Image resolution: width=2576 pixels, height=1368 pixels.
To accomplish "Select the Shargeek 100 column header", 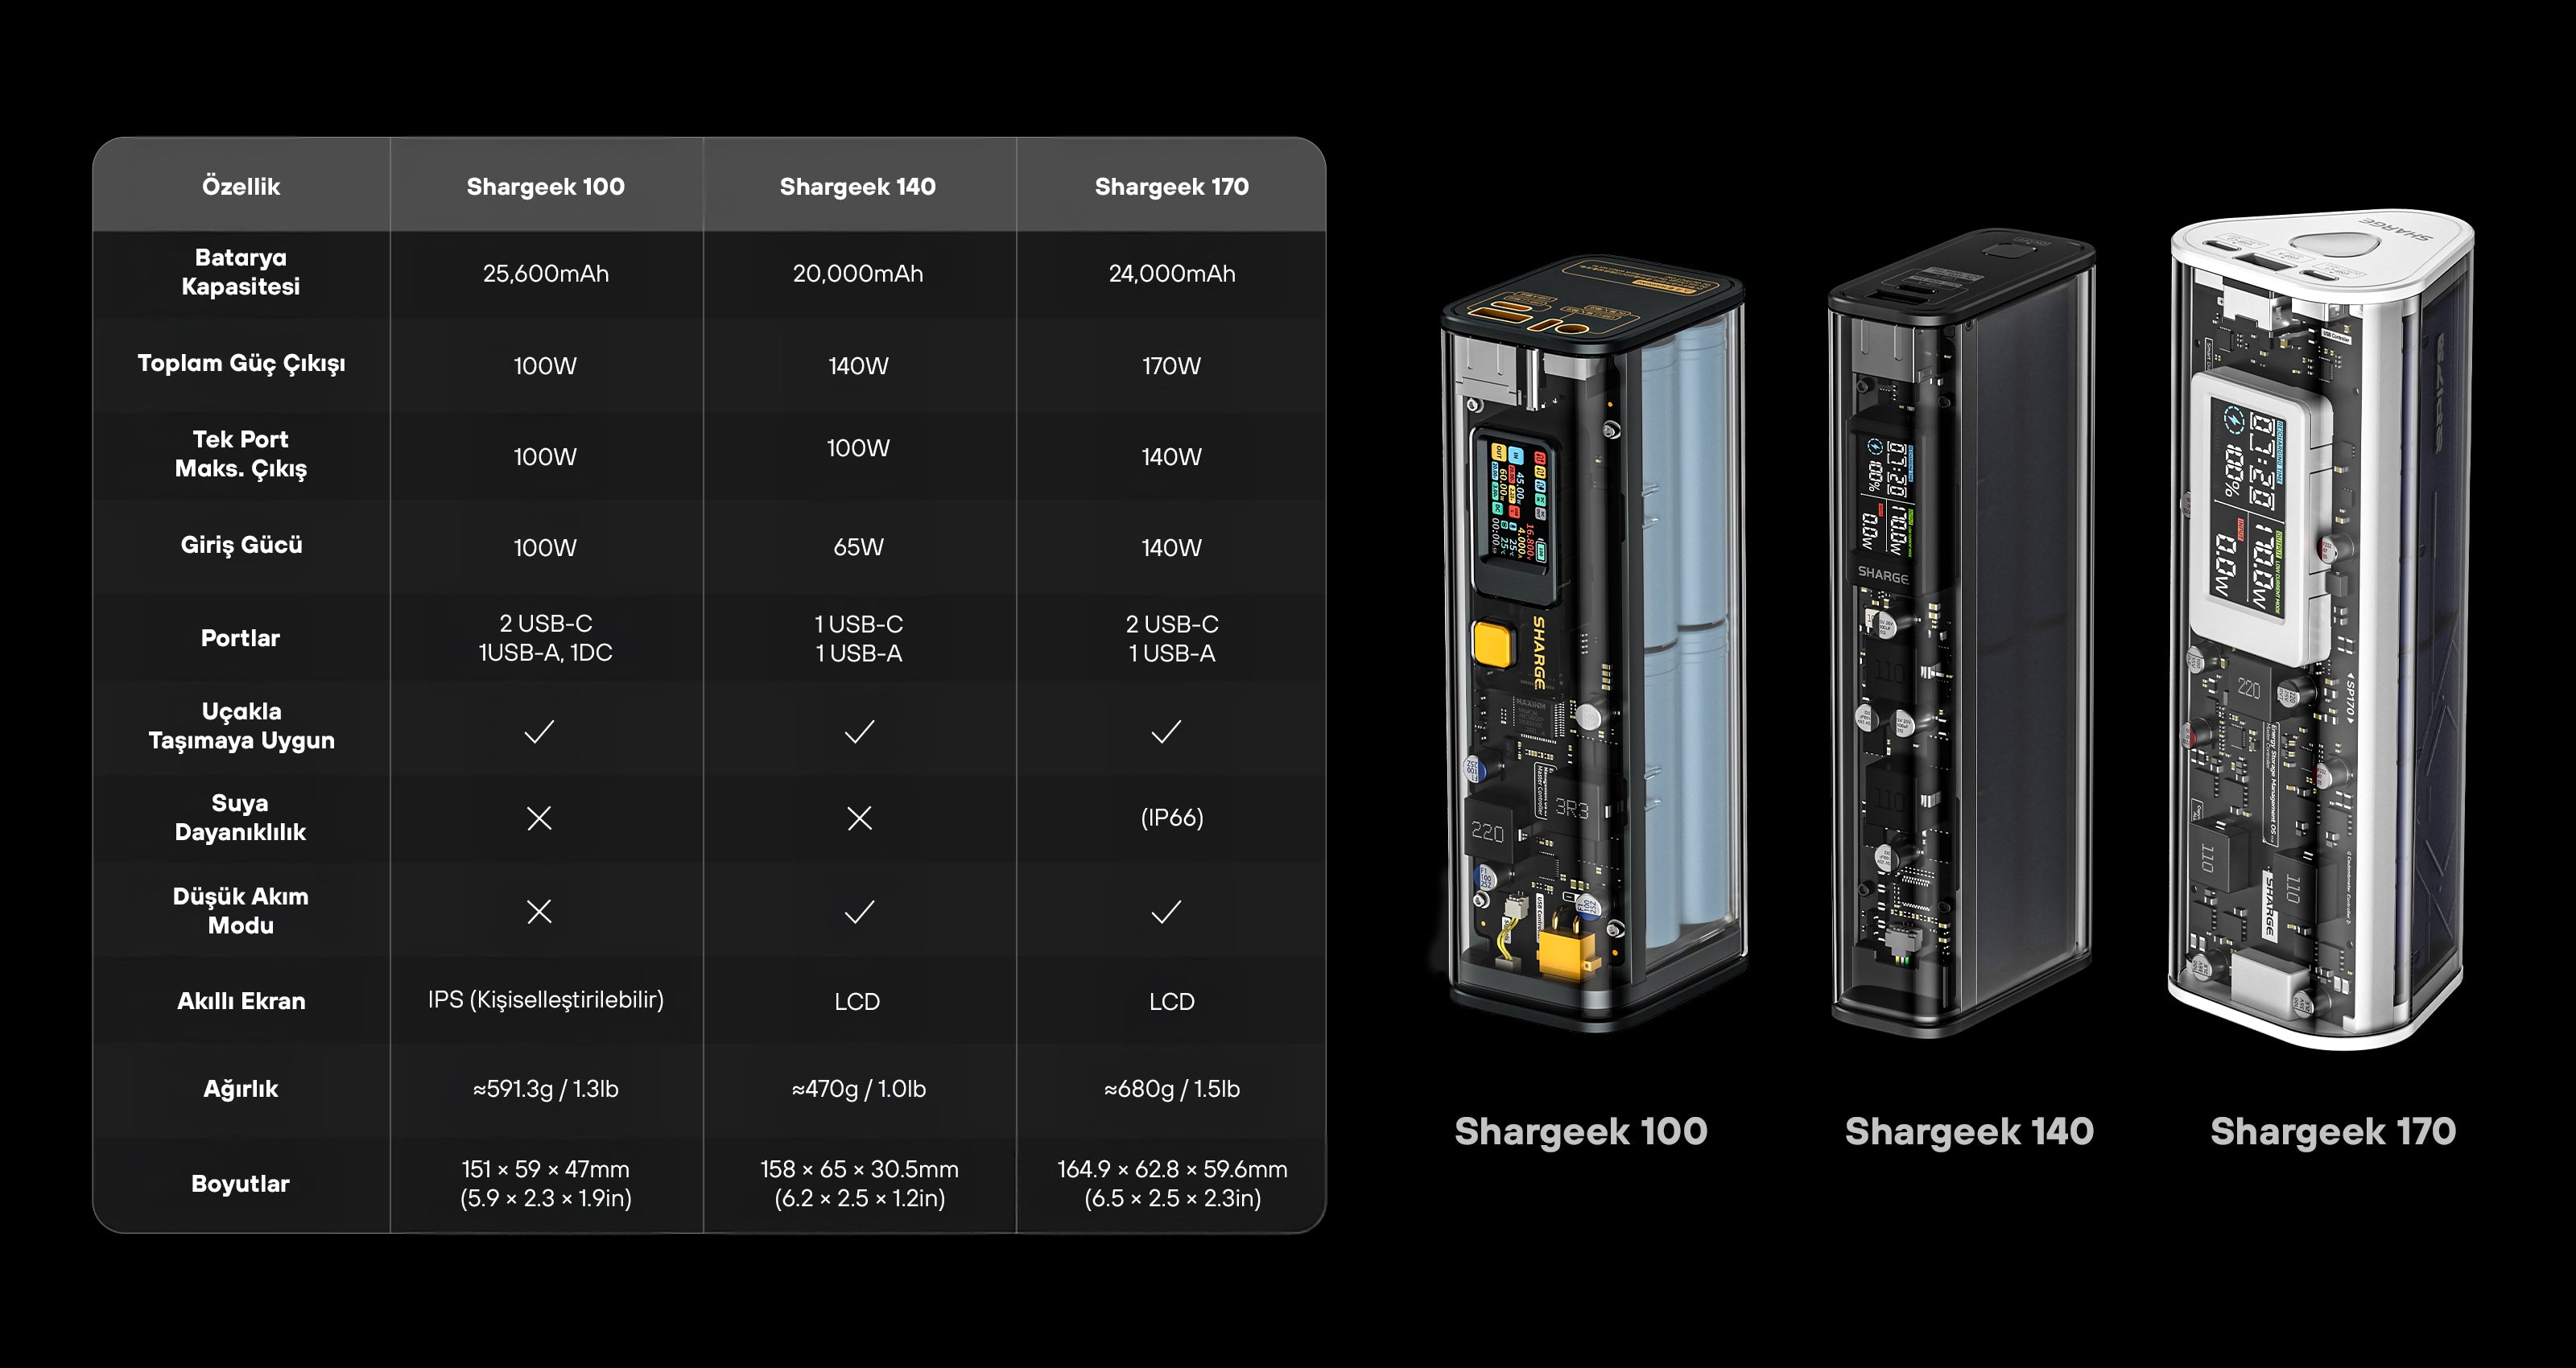I will [x=545, y=187].
